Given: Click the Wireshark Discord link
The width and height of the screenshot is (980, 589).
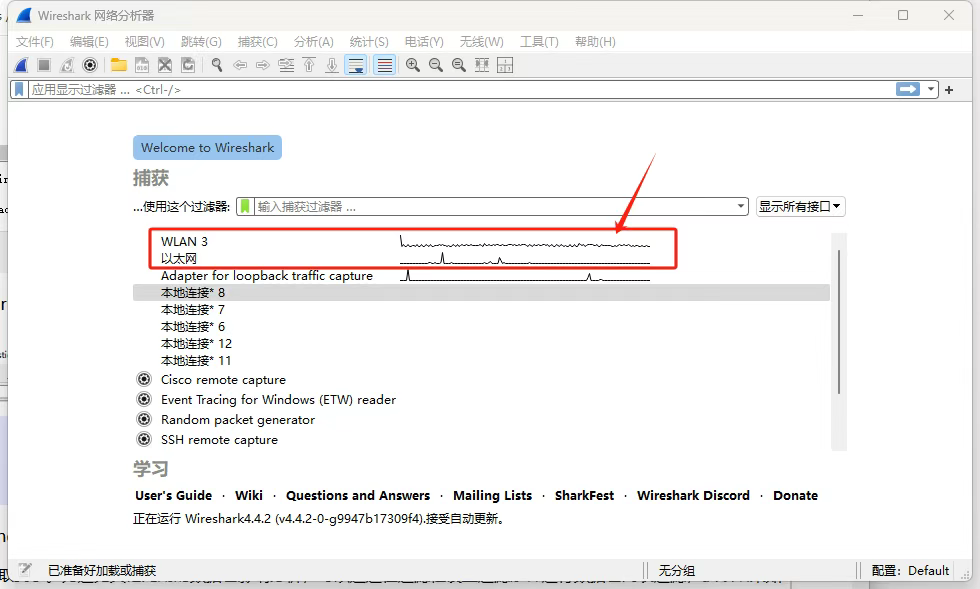Looking at the screenshot, I should pos(693,495).
